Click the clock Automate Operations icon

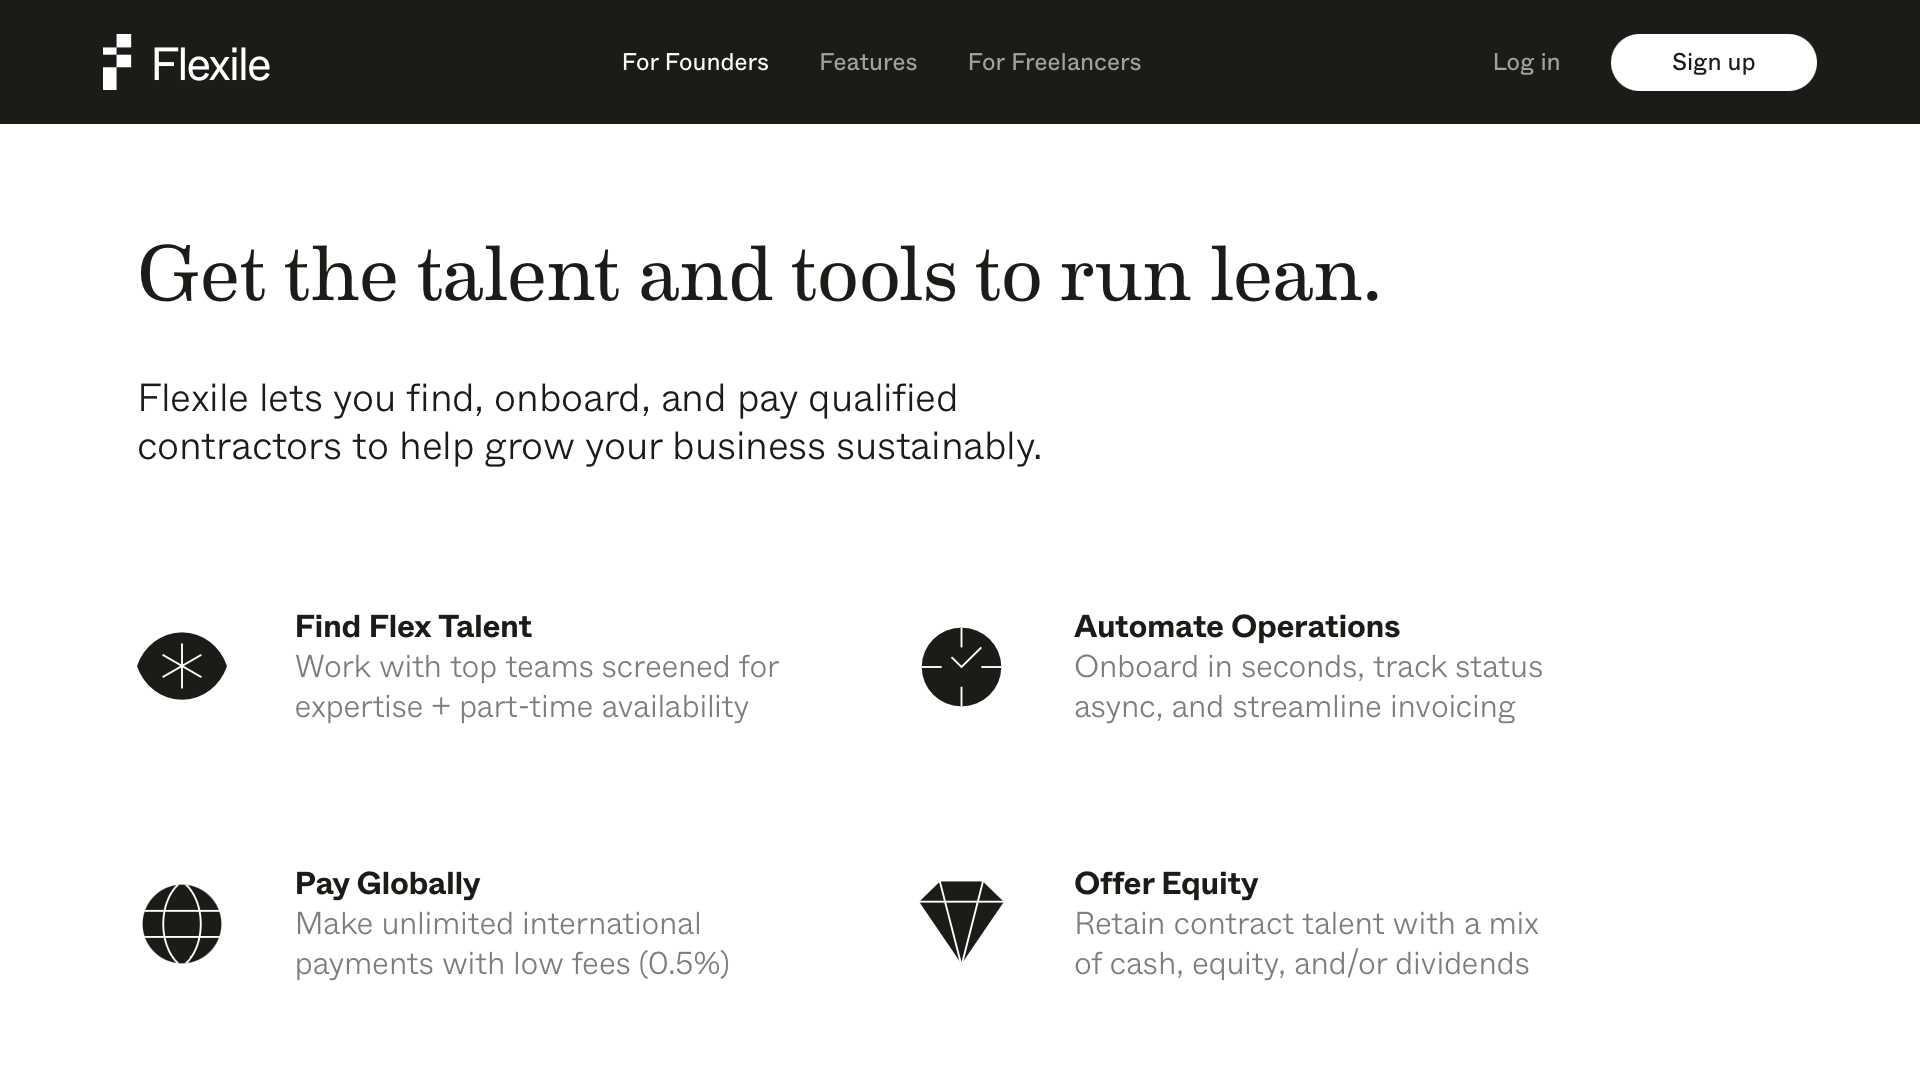tap(961, 667)
